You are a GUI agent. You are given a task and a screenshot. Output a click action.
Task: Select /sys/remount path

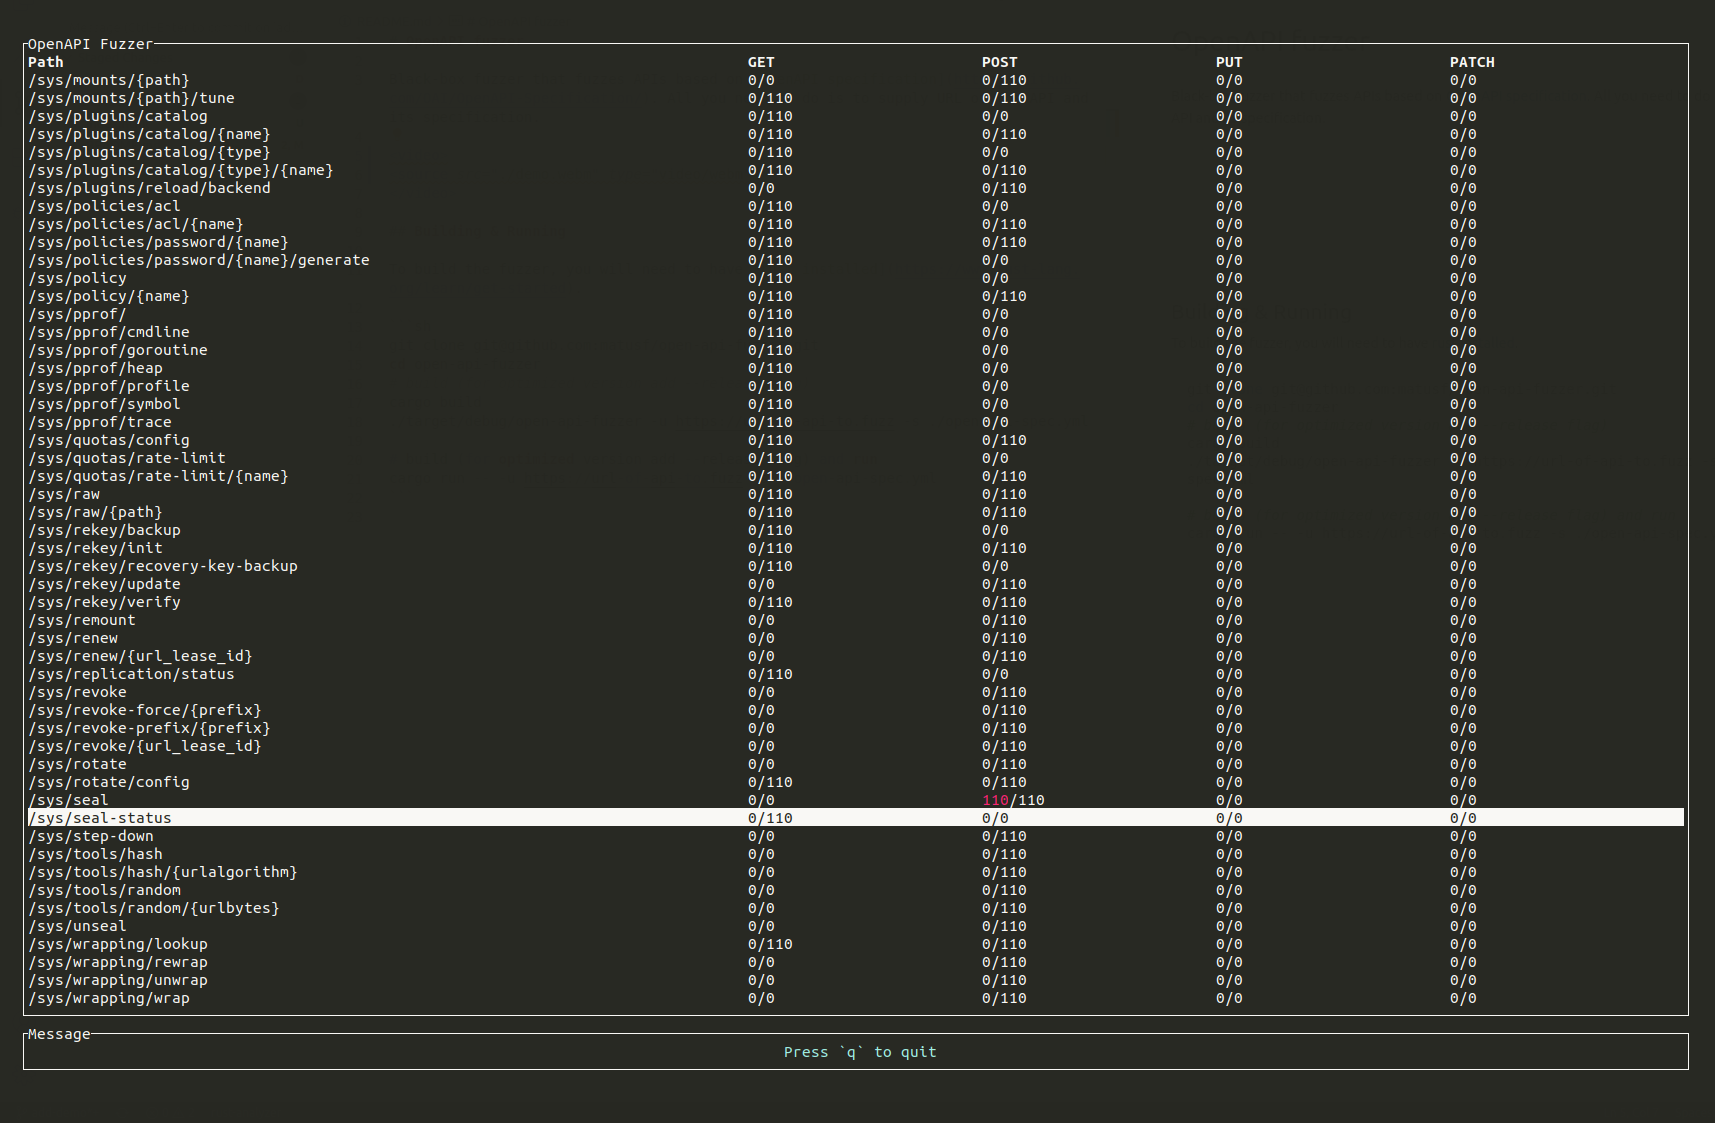pos(82,620)
